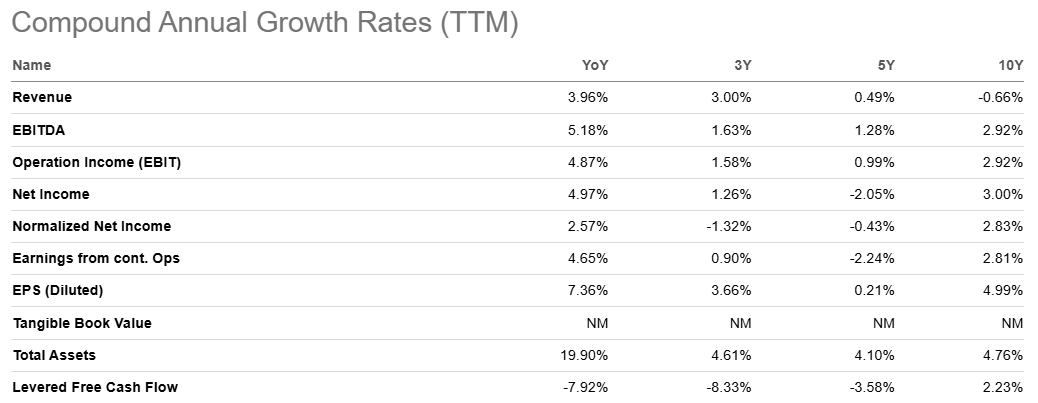Select the 5Y column header
This screenshot has width=1038, height=403.
(885, 65)
